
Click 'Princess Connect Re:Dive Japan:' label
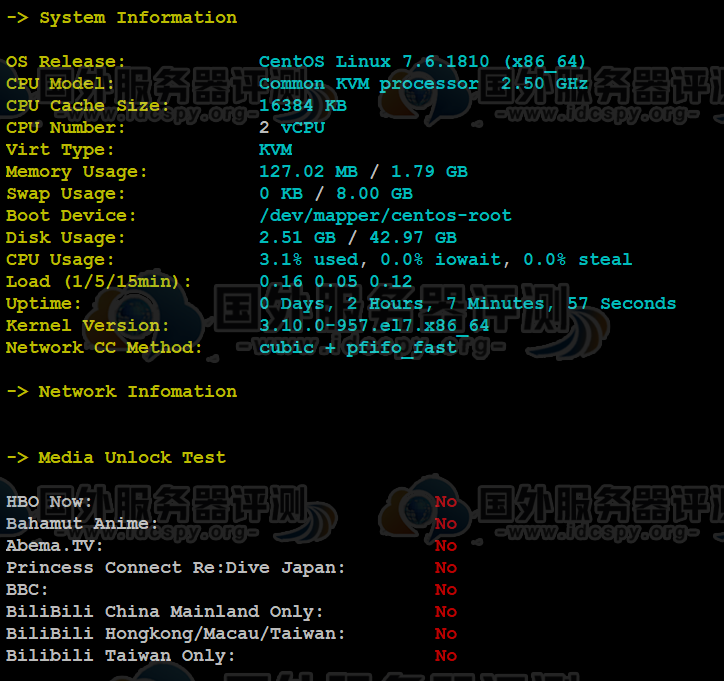[x=176, y=568]
